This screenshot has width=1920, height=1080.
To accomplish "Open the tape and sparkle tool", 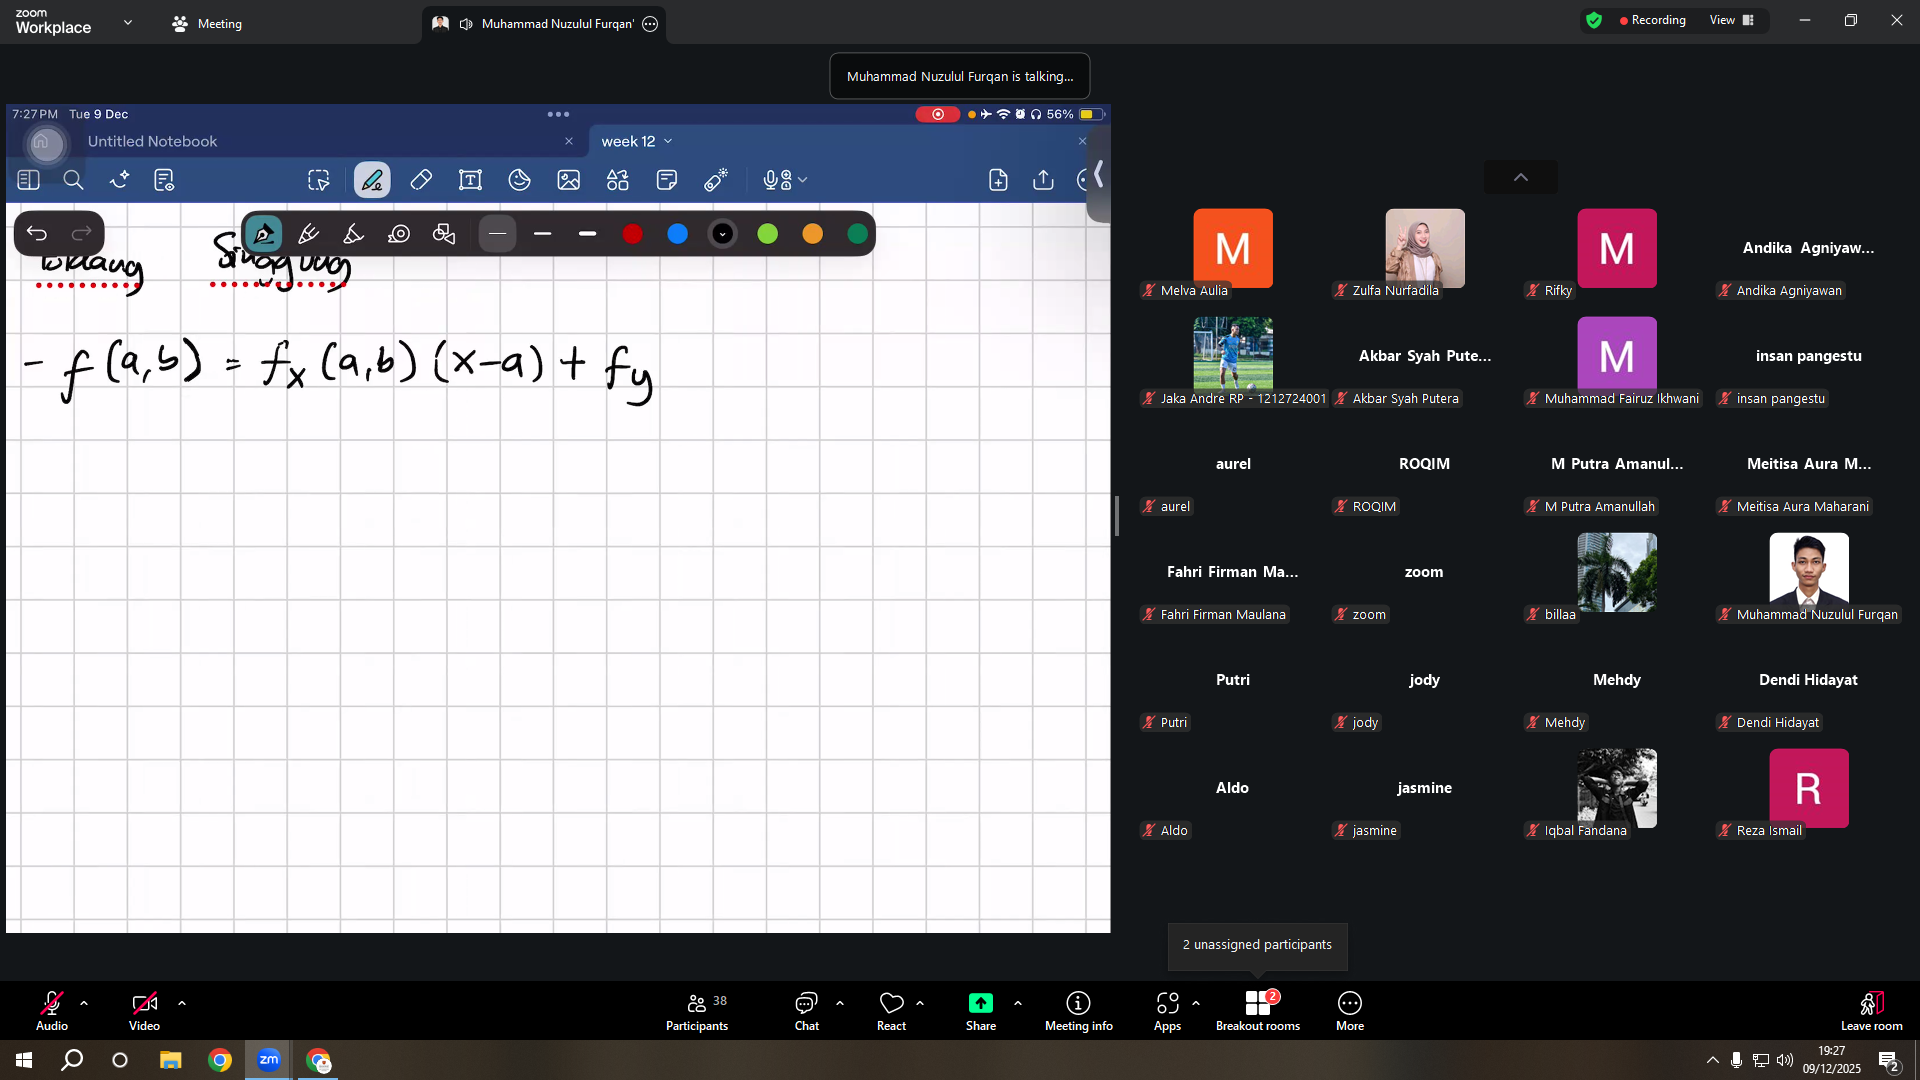I will coord(716,180).
